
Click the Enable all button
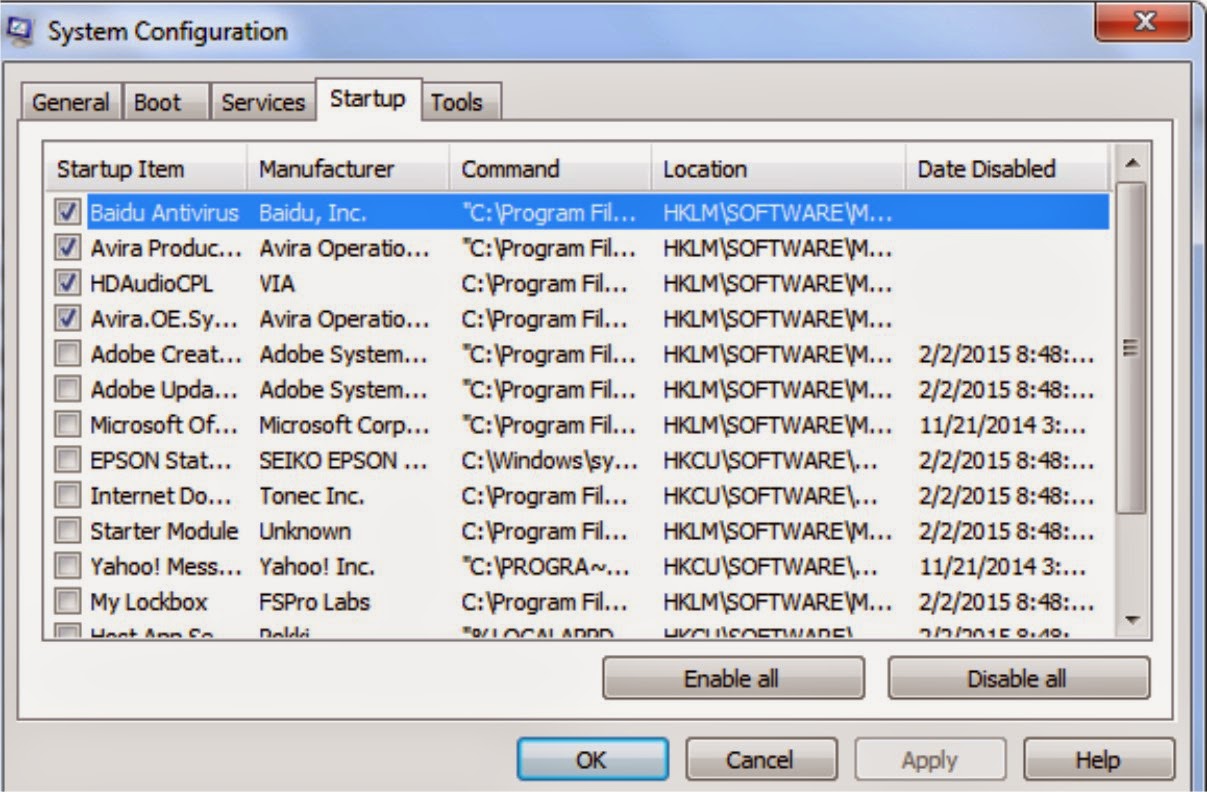tap(733, 679)
